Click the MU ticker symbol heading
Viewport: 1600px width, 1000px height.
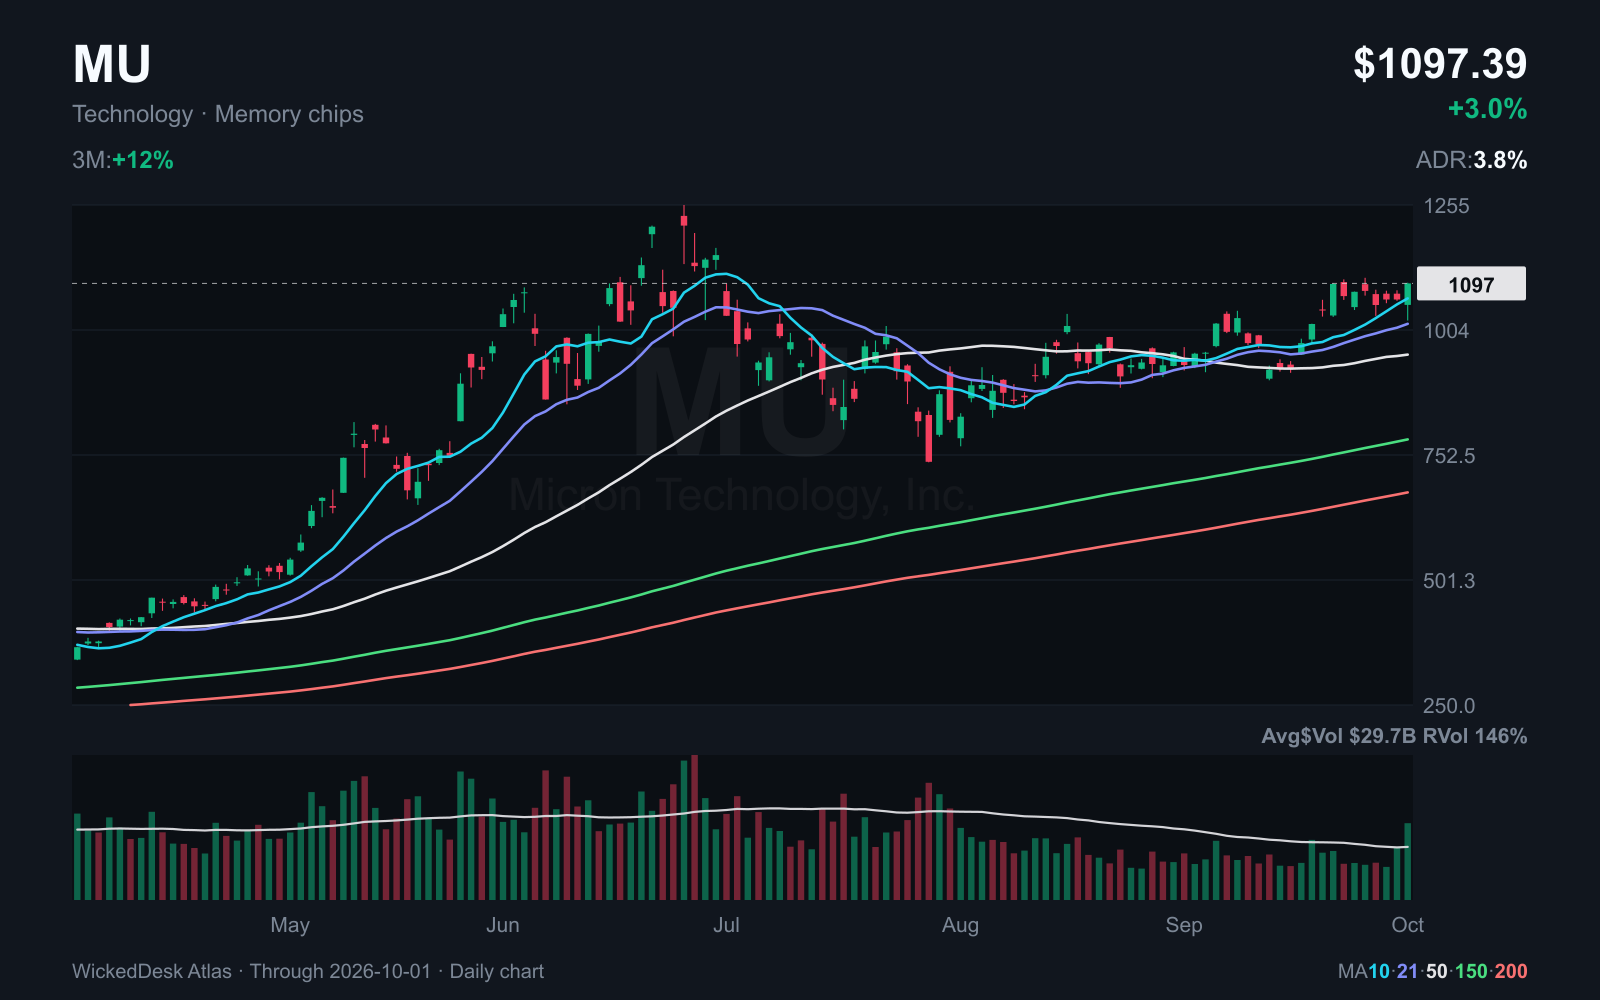tap(112, 64)
